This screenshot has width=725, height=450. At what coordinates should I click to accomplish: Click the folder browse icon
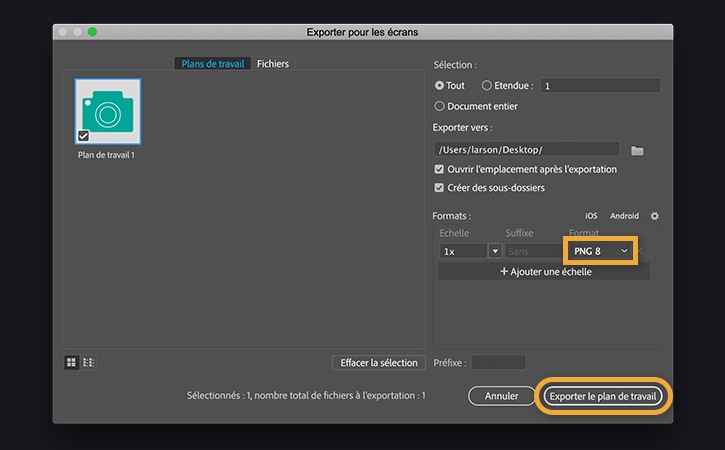coord(637,150)
